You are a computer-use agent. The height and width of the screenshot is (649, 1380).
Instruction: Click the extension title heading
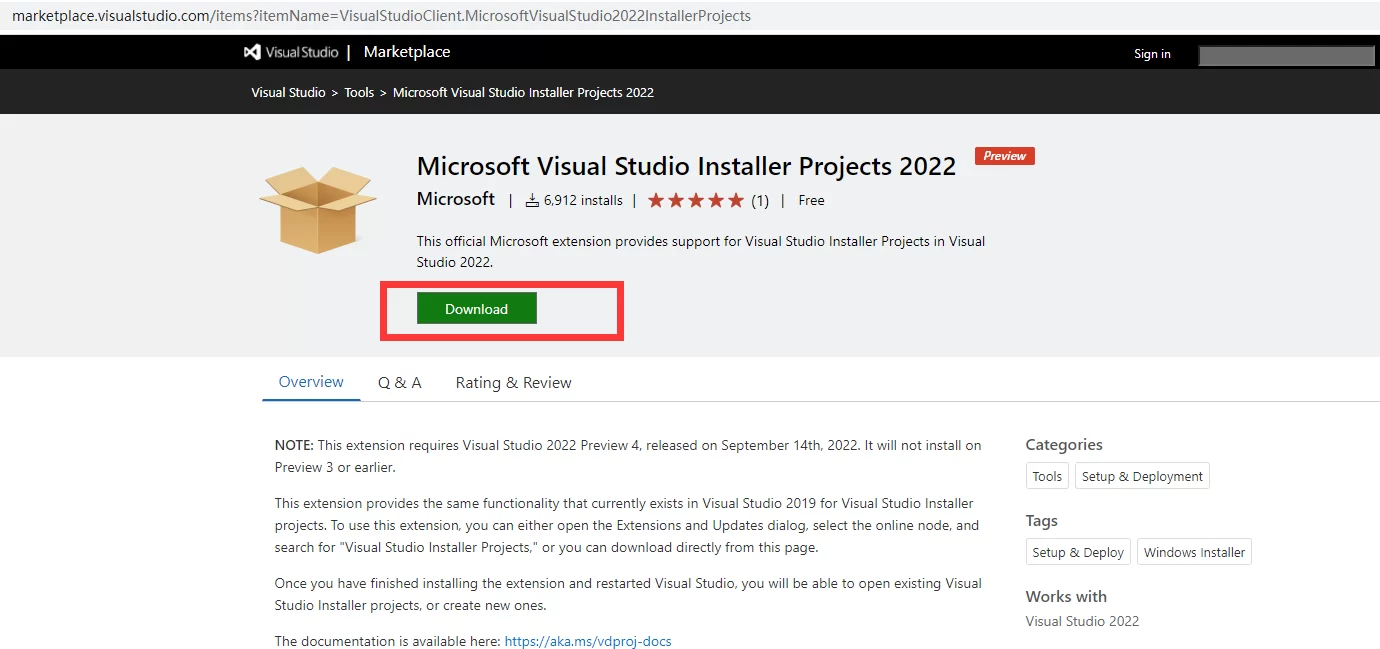pyautogui.click(x=687, y=166)
